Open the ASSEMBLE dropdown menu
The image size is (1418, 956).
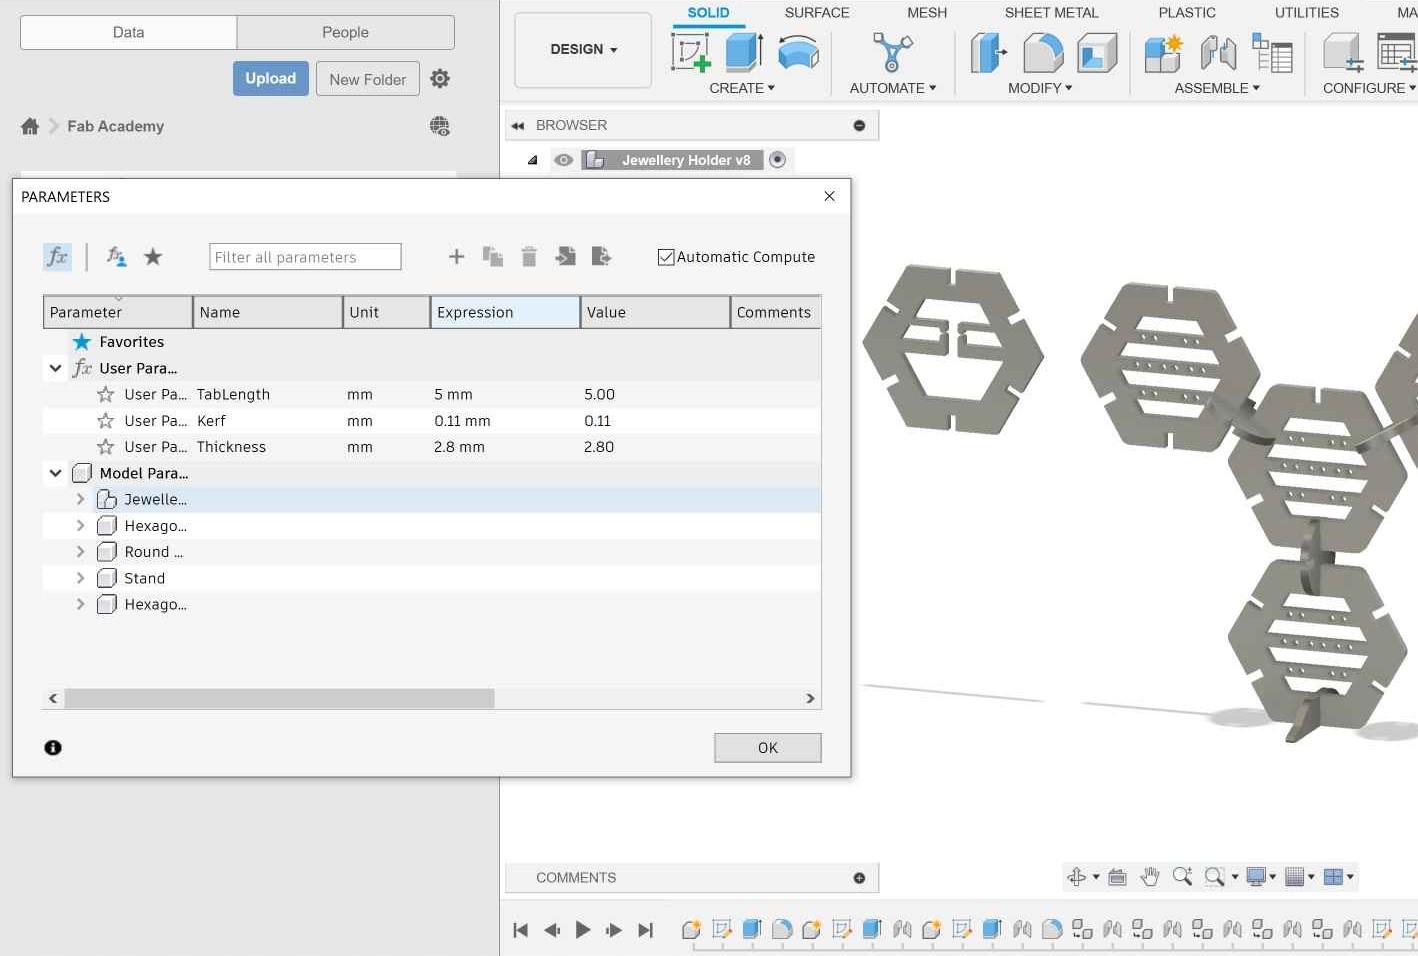pyautogui.click(x=1217, y=88)
